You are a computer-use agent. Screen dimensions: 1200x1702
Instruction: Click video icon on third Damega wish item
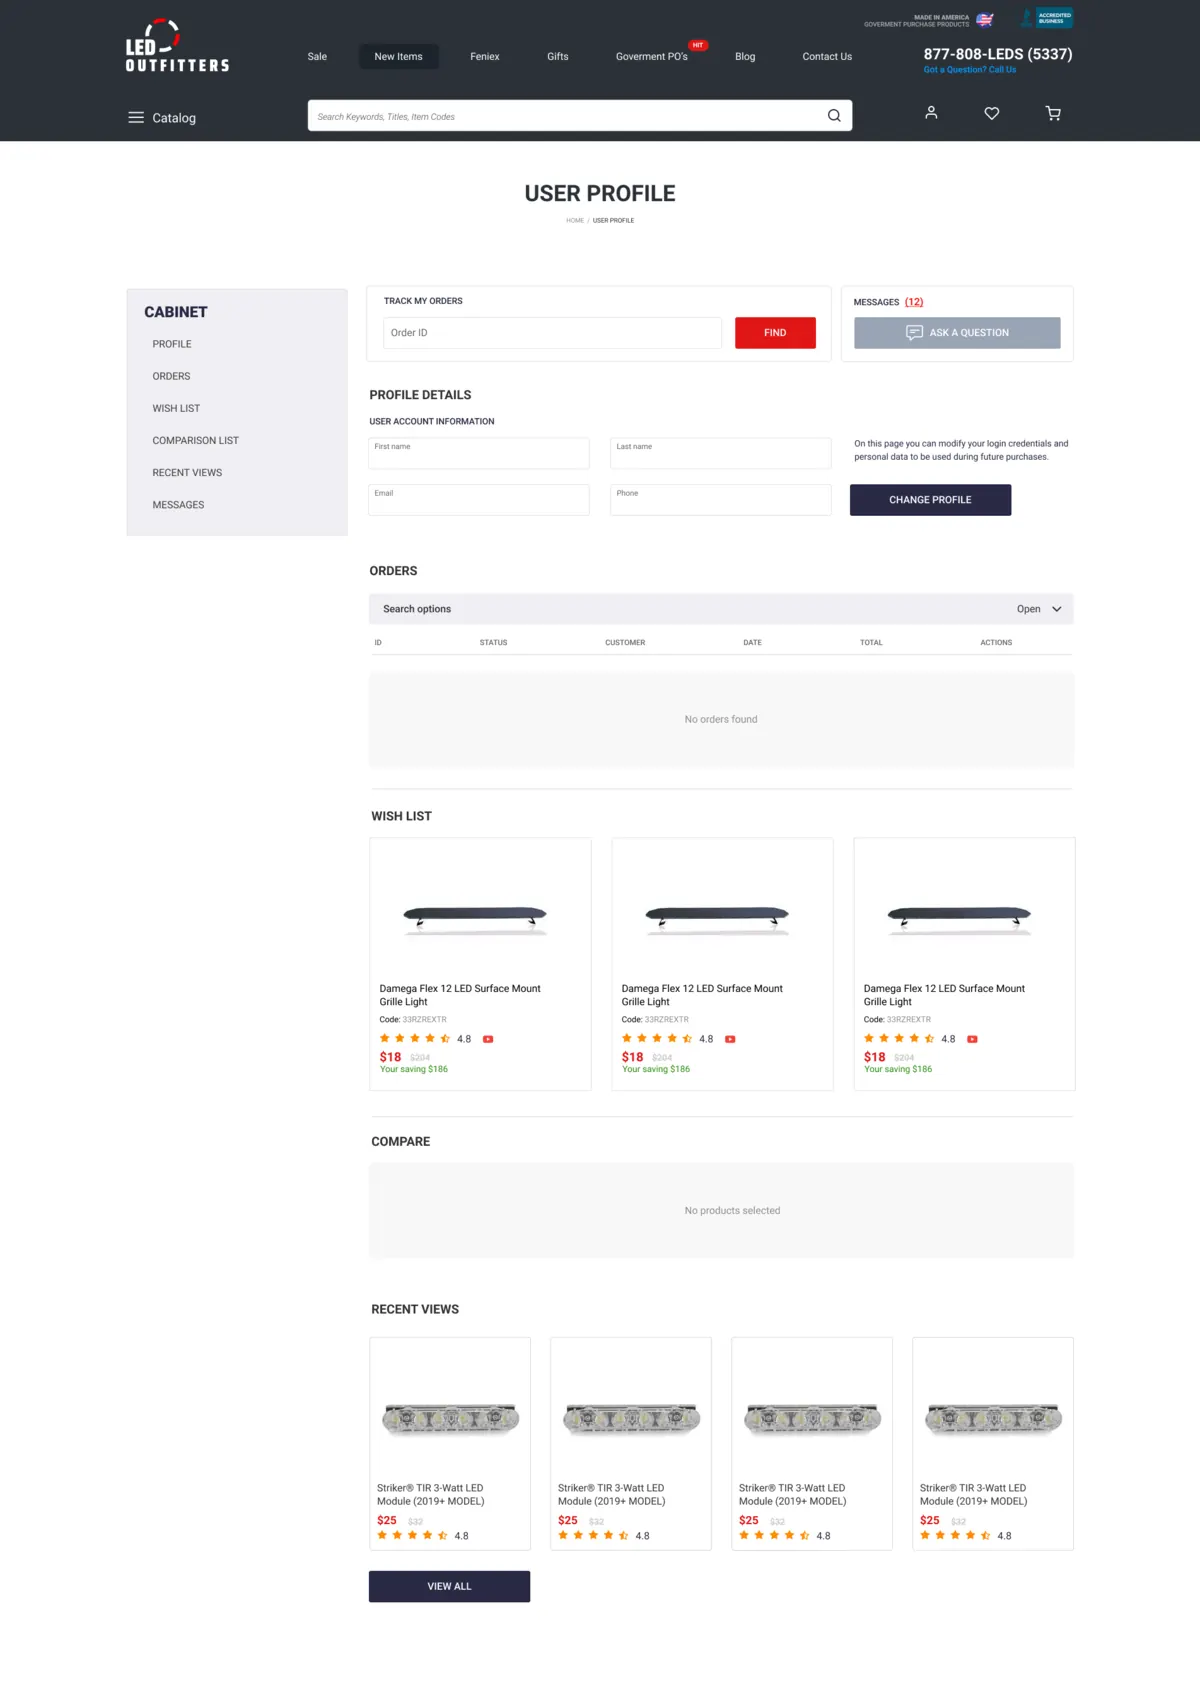coord(972,1039)
